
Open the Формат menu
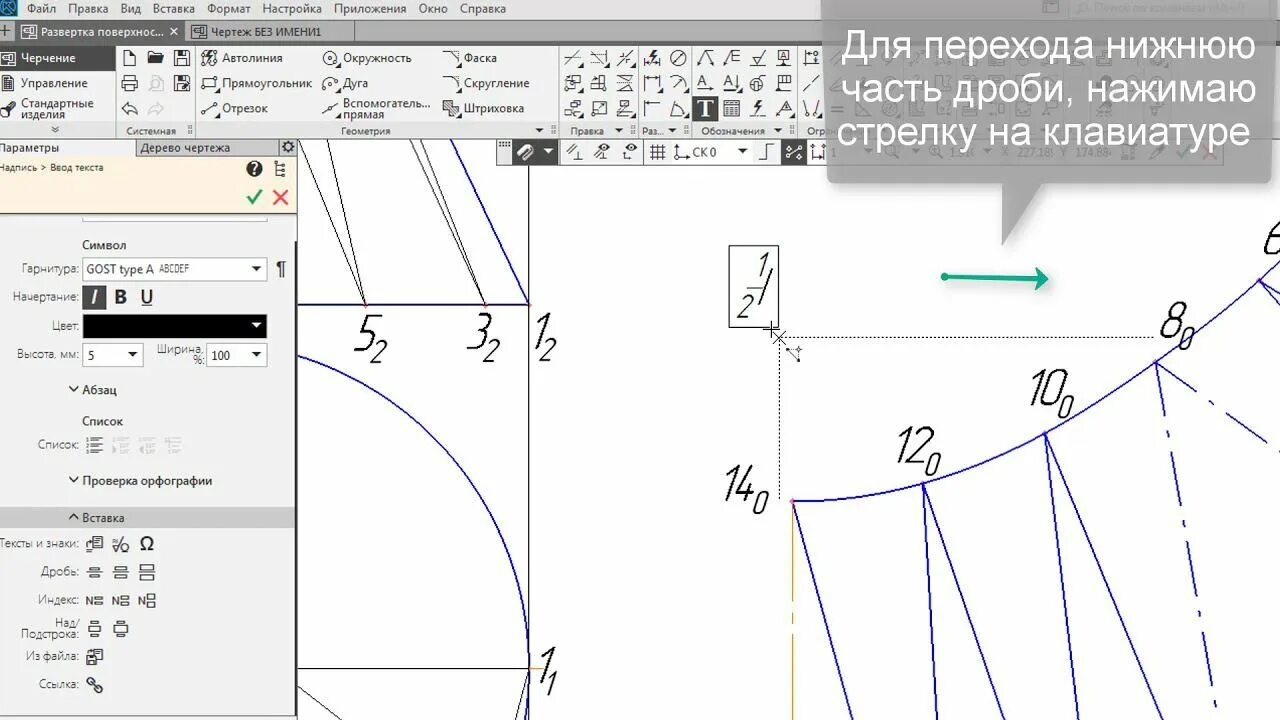click(x=228, y=9)
